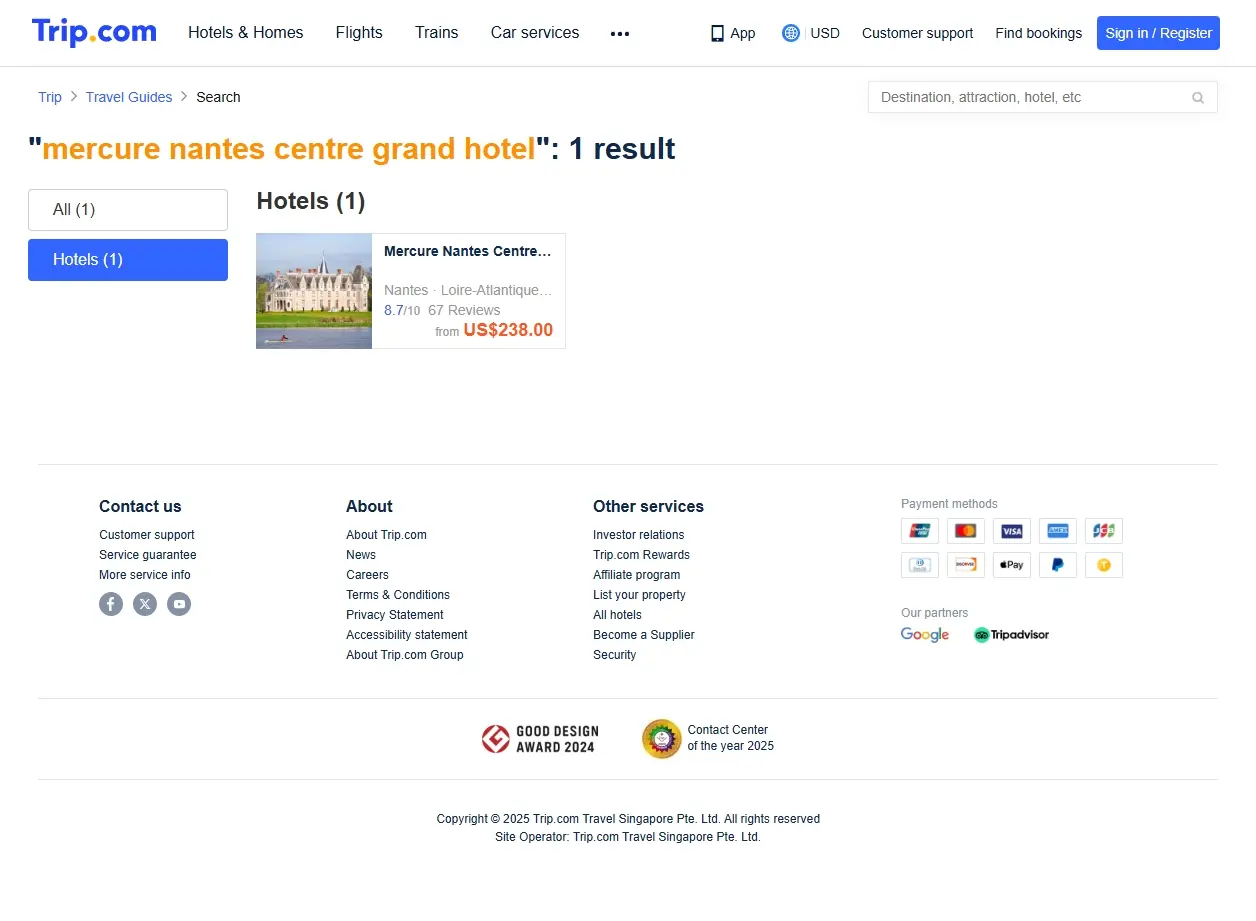Open About Trip.com link
1256x921 pixels.
(x=386, y=535)
